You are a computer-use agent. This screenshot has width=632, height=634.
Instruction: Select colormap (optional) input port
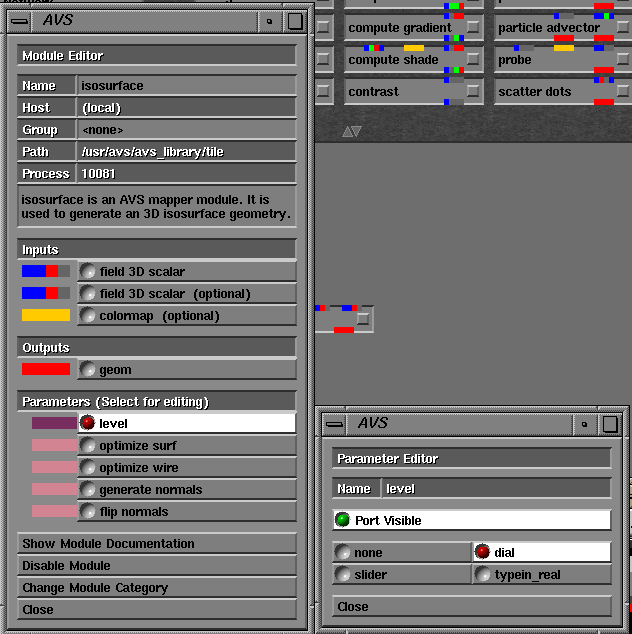(187, 315)
